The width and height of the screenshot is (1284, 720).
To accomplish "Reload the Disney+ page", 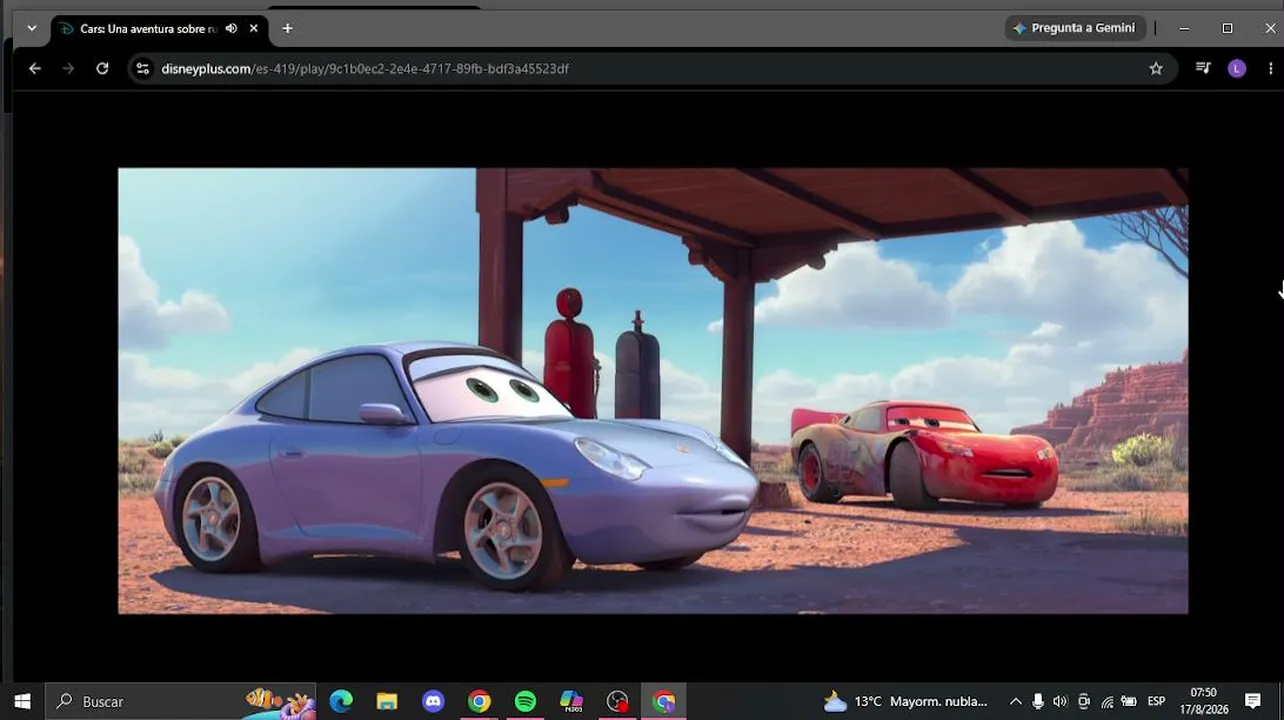I will coord(102,68).
